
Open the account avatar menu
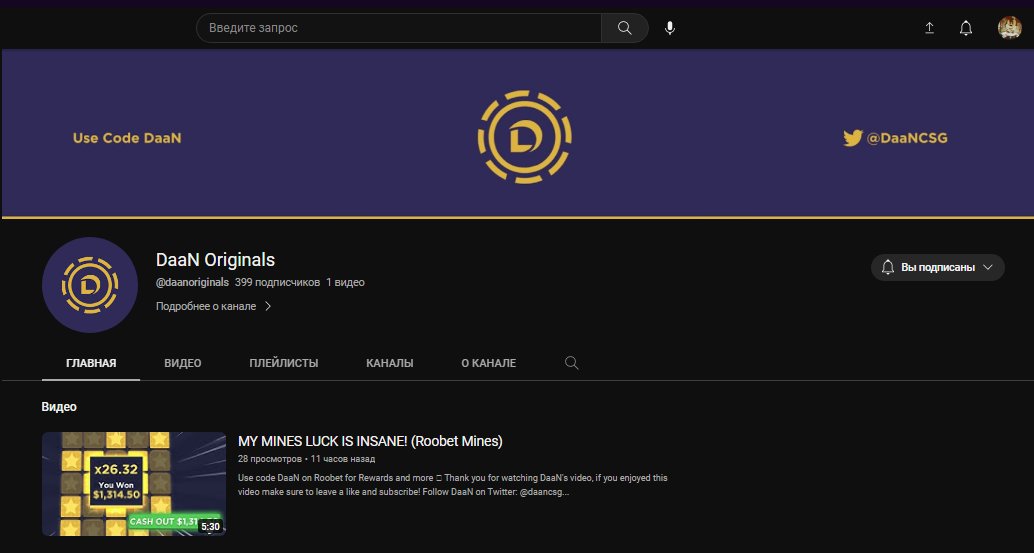[1009, 28]
